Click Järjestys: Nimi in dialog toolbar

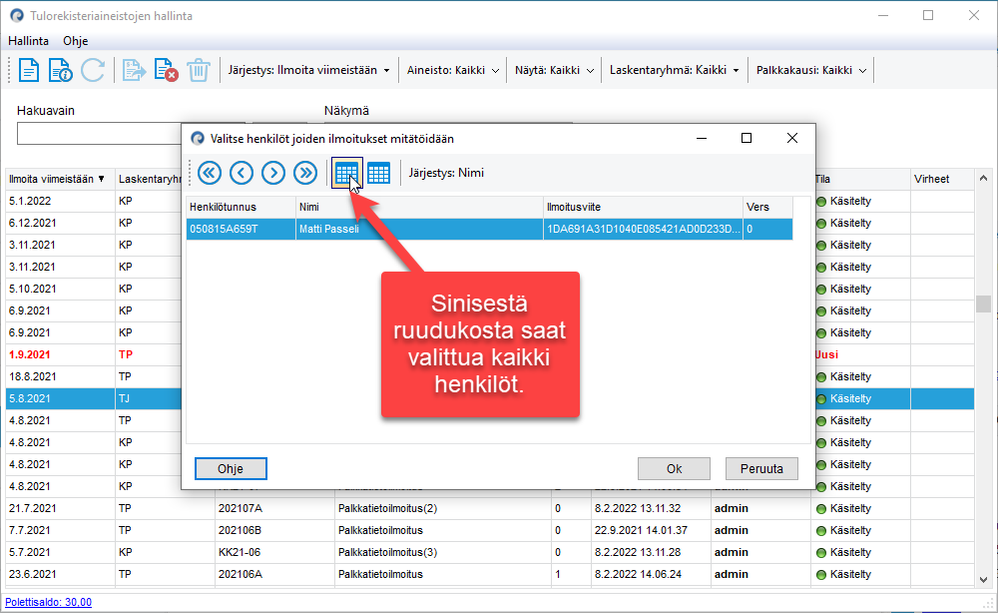pyautogui.click(x=446, y=173)
